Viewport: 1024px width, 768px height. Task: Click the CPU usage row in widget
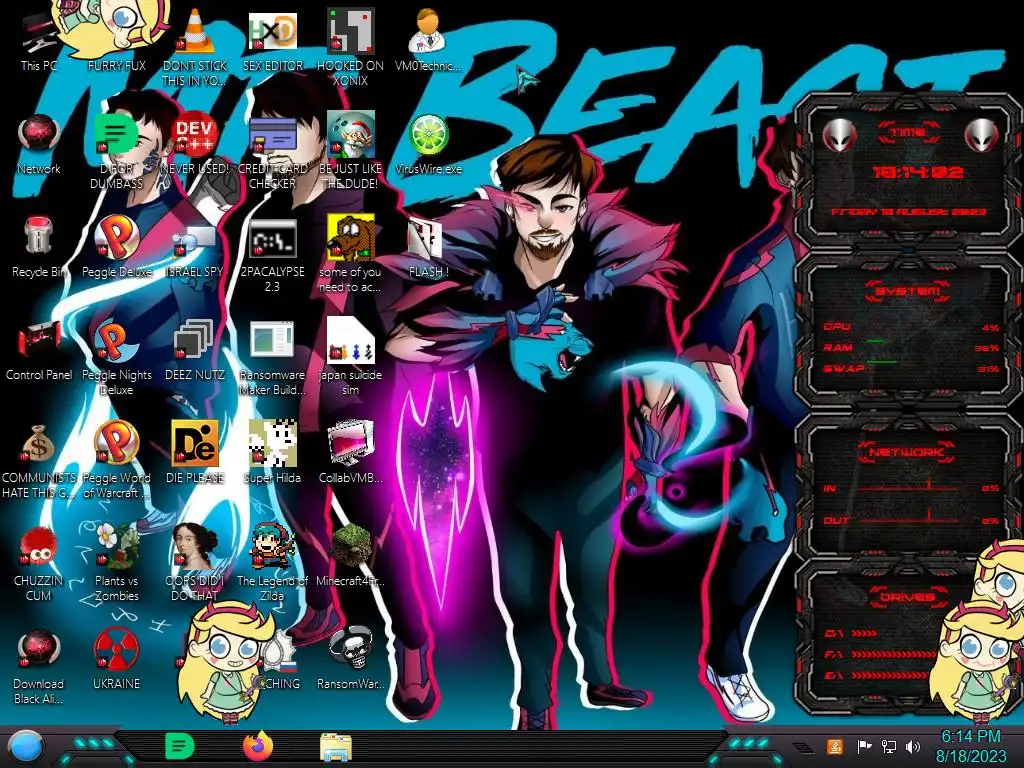pos(912,327)
